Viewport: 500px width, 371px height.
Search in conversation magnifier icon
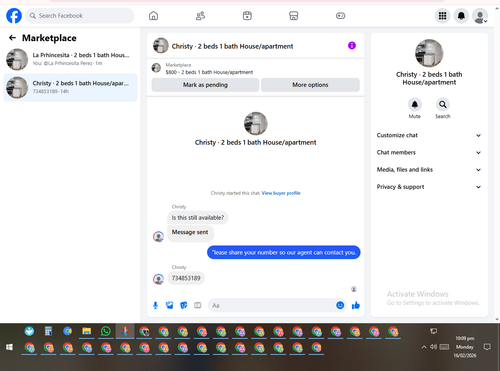click(443, 105)
